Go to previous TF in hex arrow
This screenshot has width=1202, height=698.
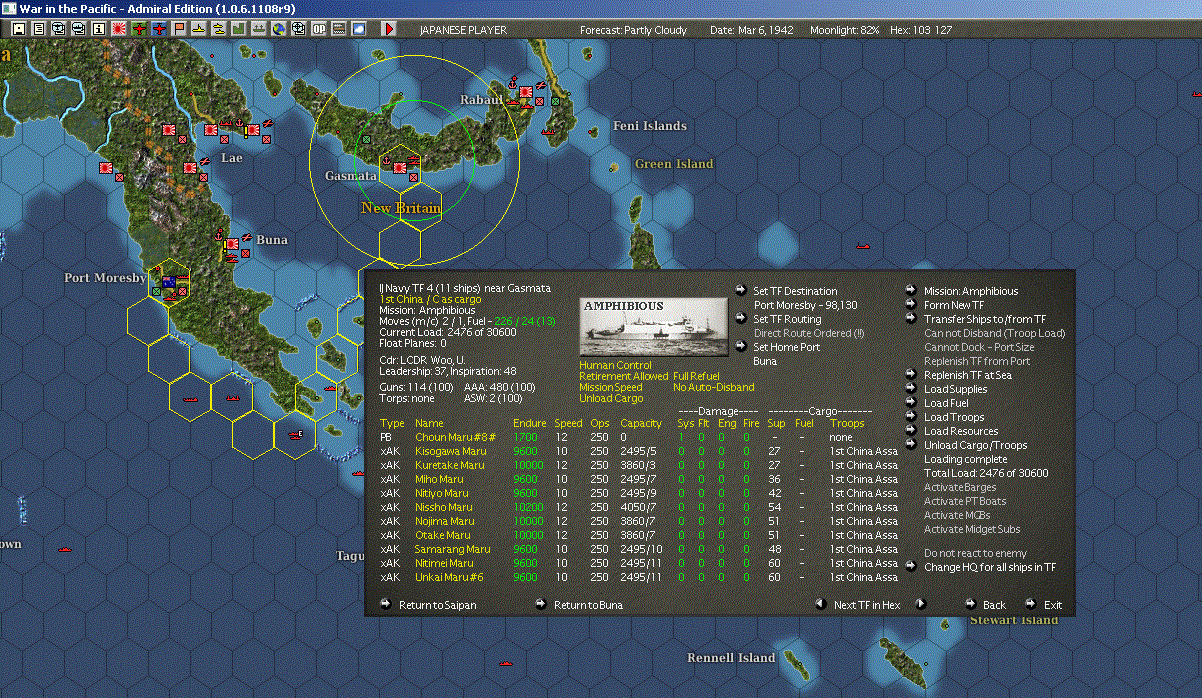[820, 604]
